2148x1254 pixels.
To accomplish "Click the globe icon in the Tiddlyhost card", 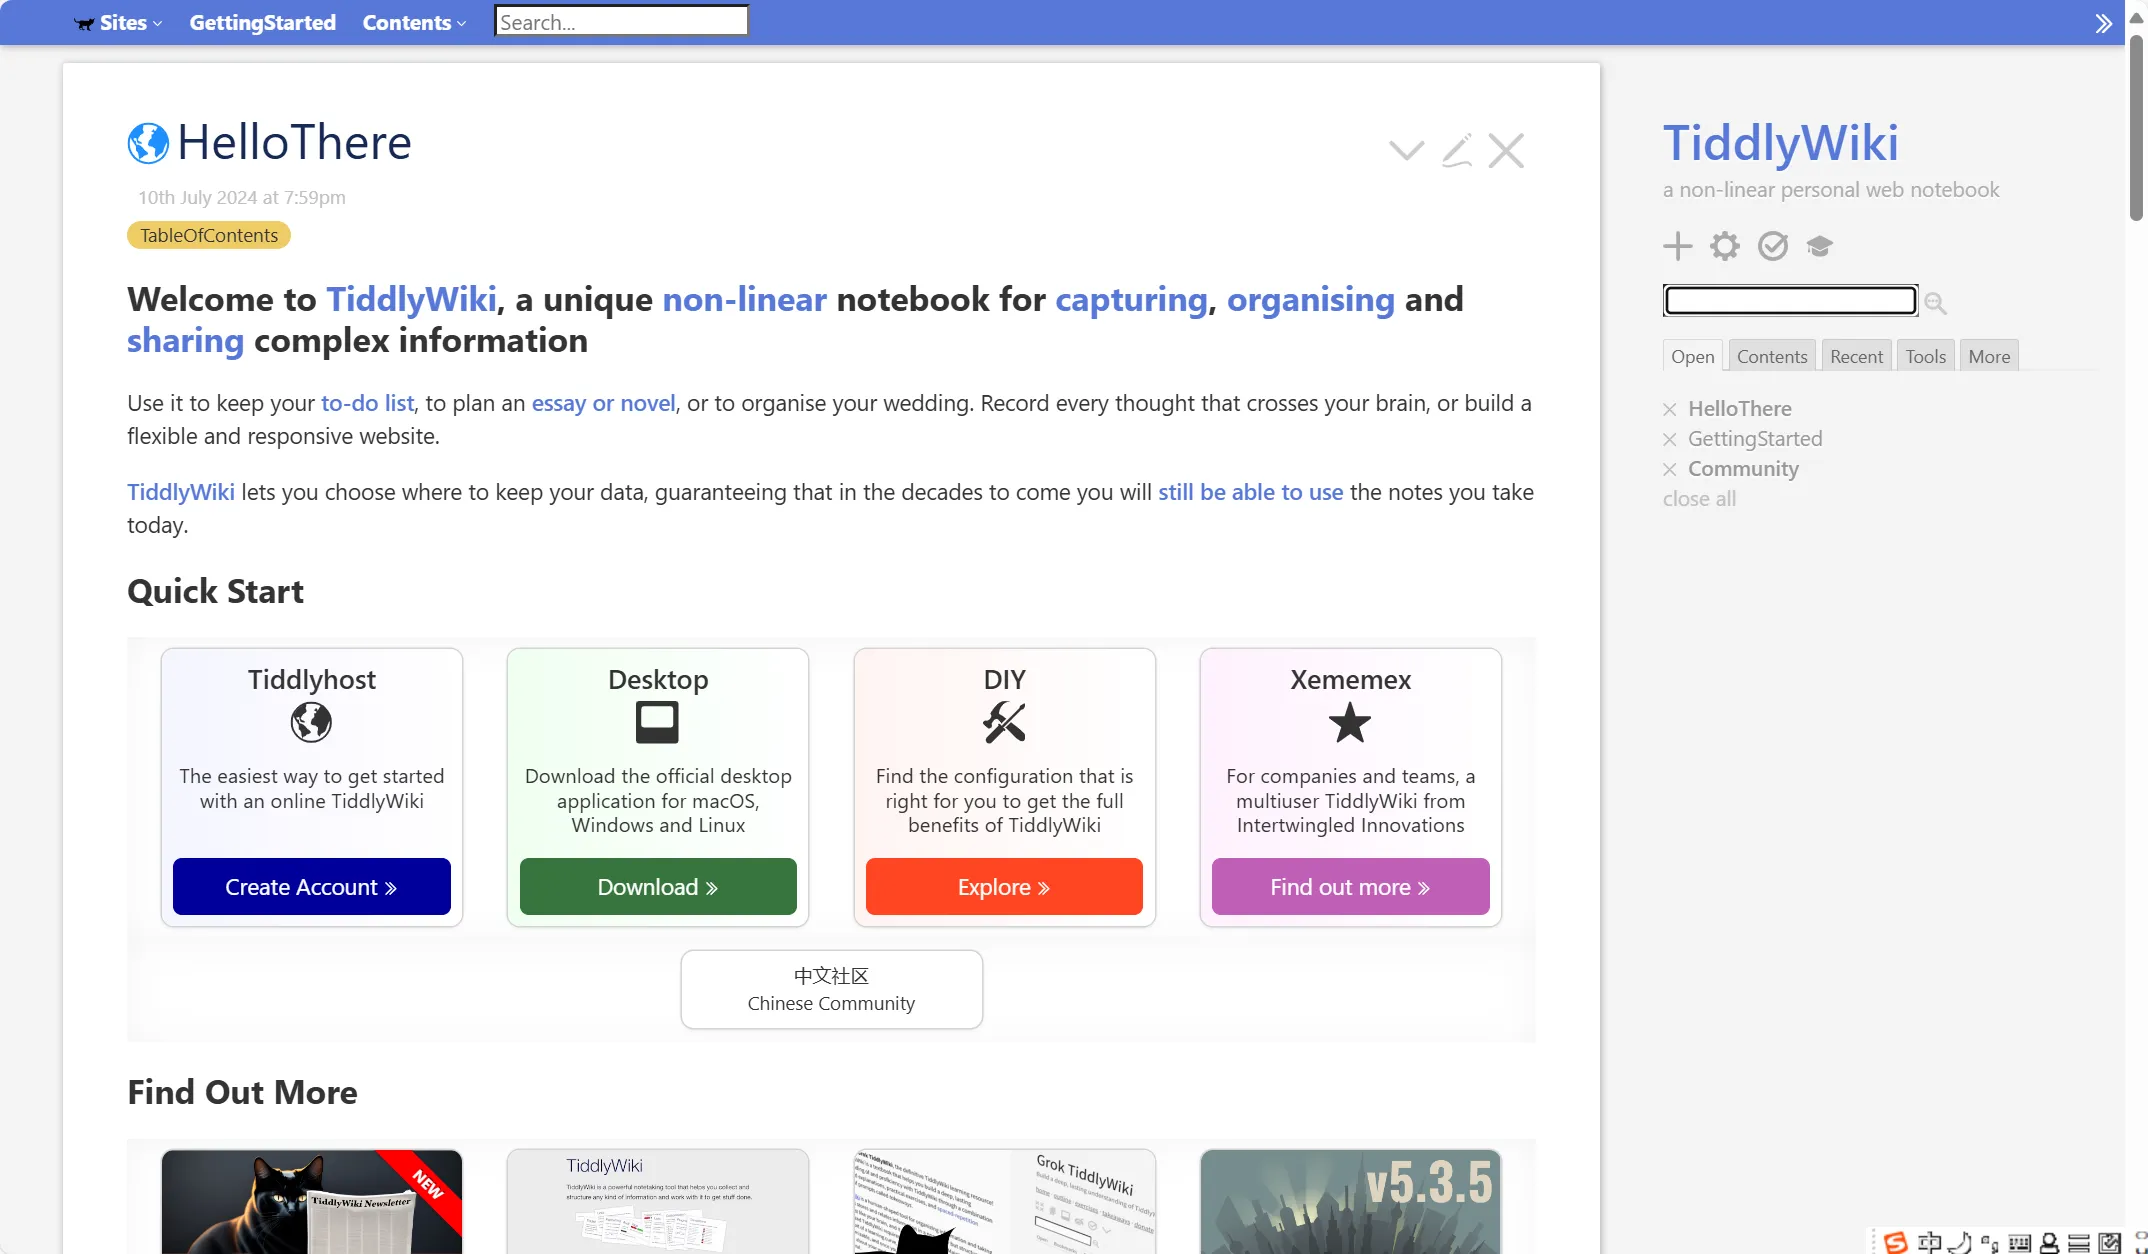I will coord(311,722).
